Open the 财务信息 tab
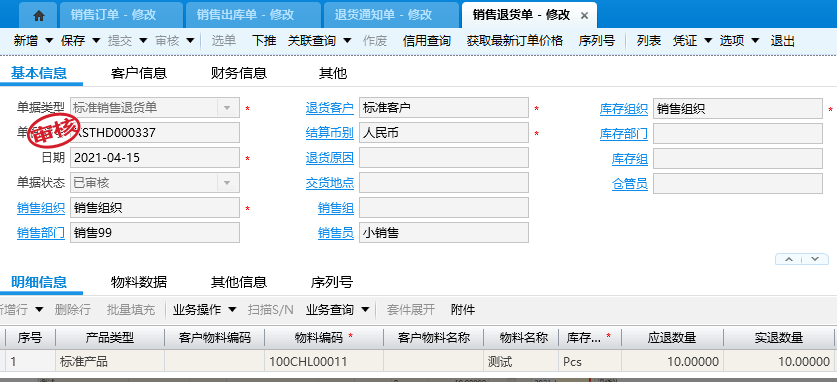 tap(239, 73)
